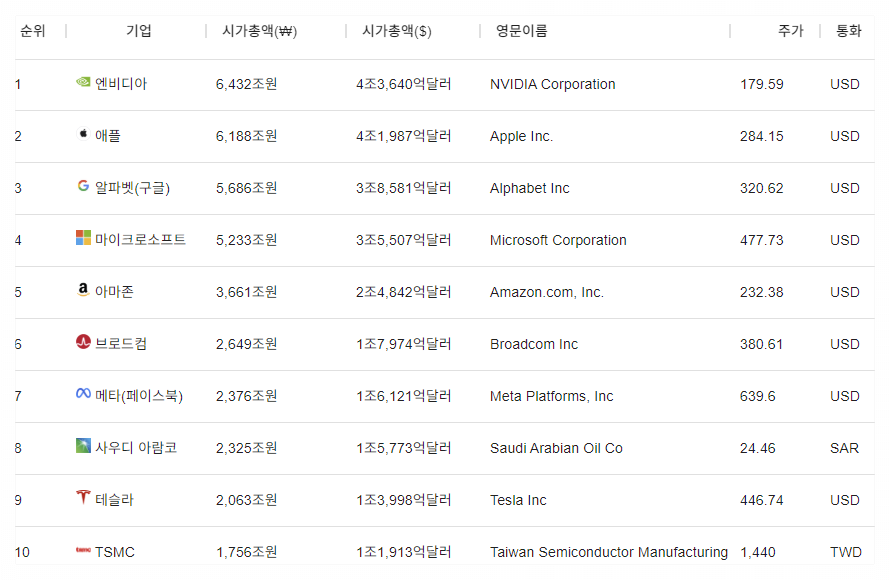890x580 pixels.
Task: Open the 사우디 아람코 company name
Action: [136, 448]
